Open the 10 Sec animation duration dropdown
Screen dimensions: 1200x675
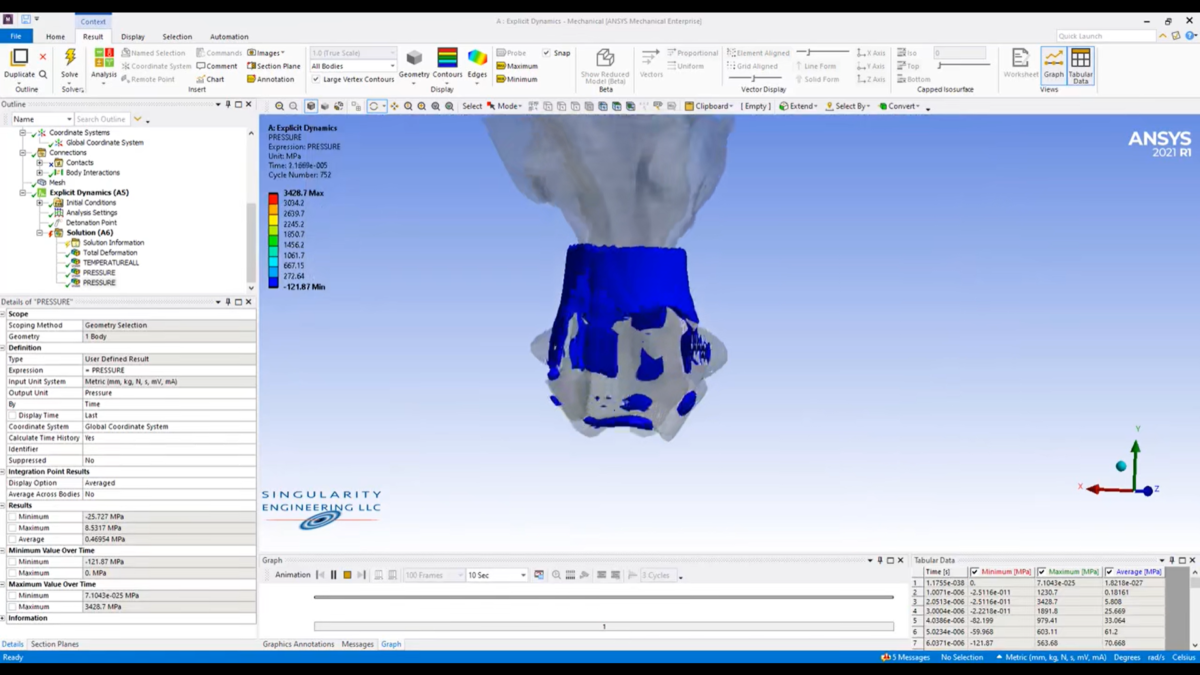(497, 575)
